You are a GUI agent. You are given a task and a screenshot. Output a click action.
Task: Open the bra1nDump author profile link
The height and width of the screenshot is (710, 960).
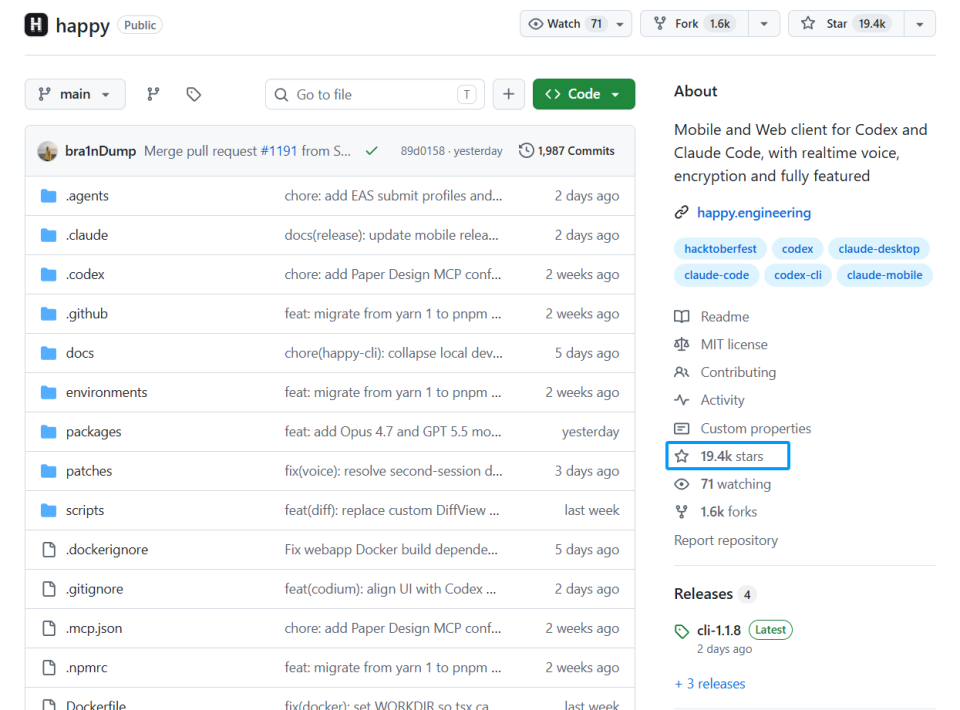100,151
